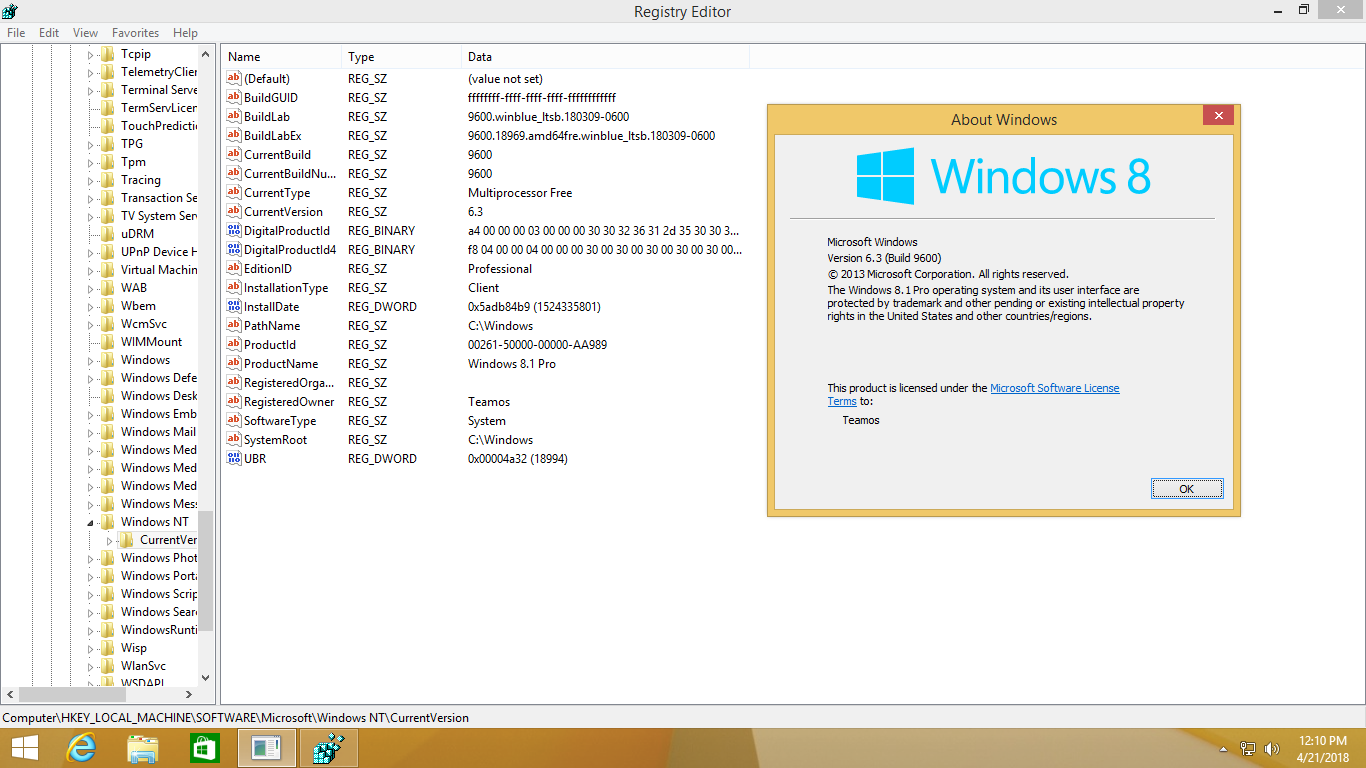
Task: Open File Explorer from the taskbar
Action: pyautogui.click(x=143, y=748)
